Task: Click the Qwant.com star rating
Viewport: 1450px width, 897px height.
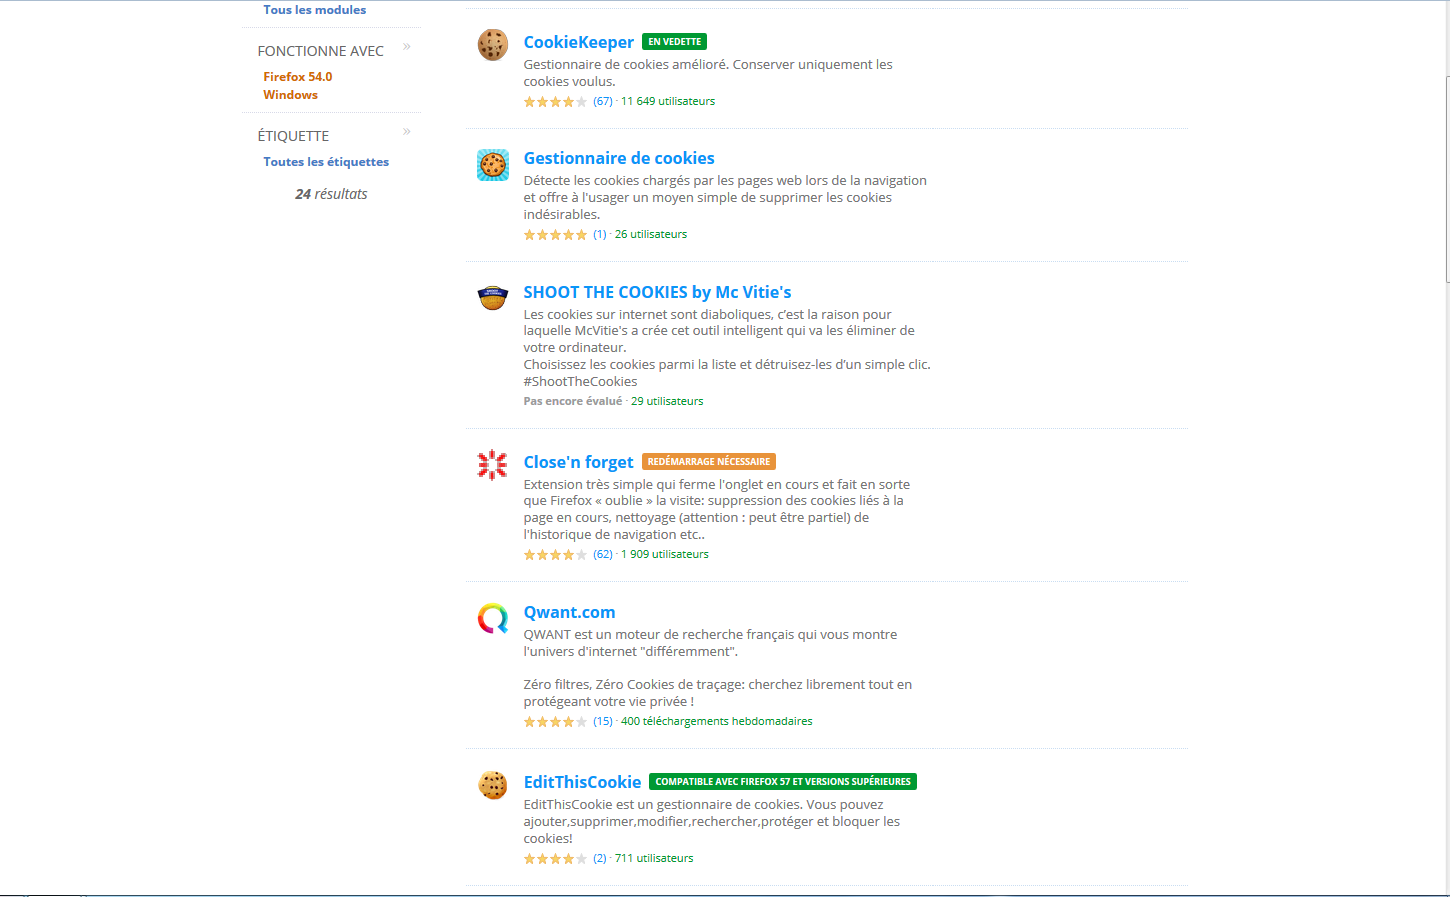Action: click(555, 722)
